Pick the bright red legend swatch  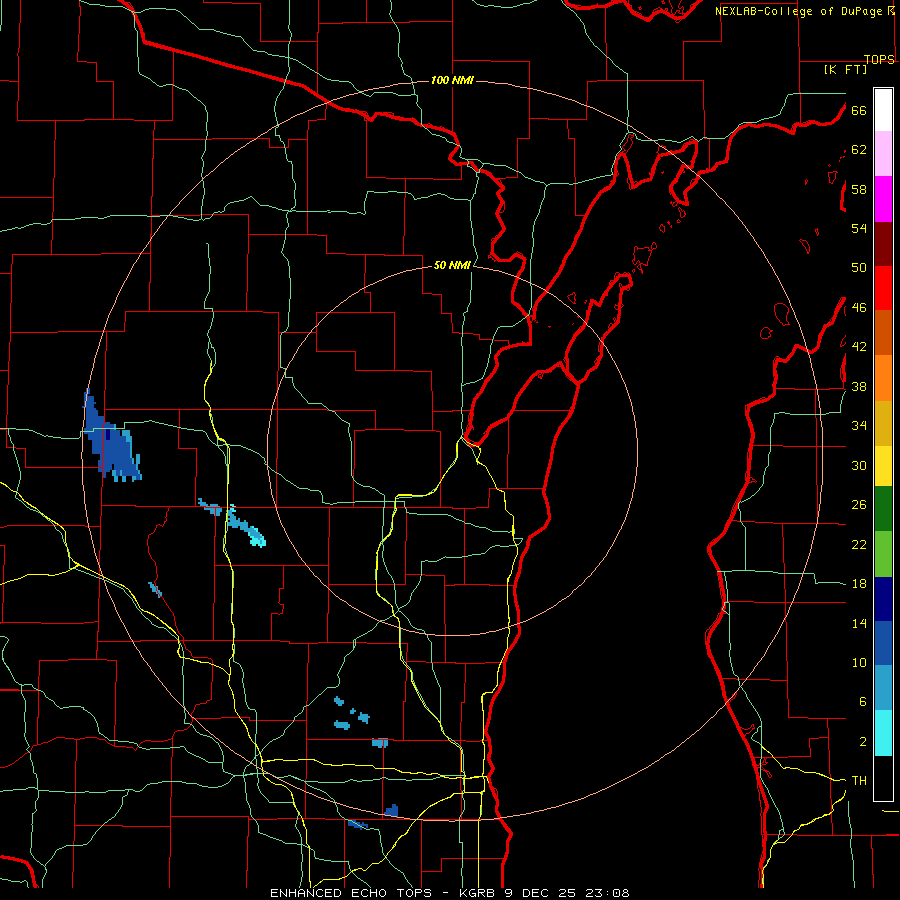[x=883, y=288]
